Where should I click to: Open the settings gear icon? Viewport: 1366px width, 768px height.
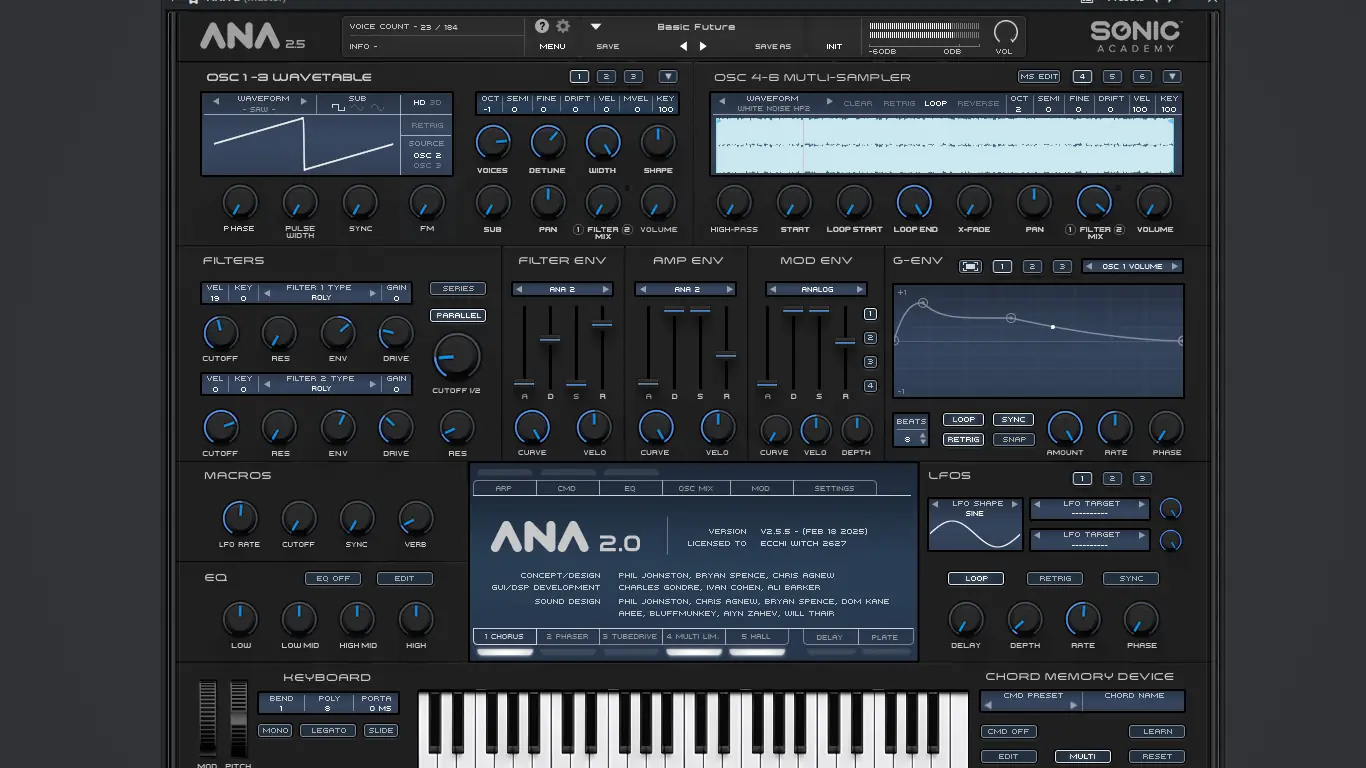(563, 27)
